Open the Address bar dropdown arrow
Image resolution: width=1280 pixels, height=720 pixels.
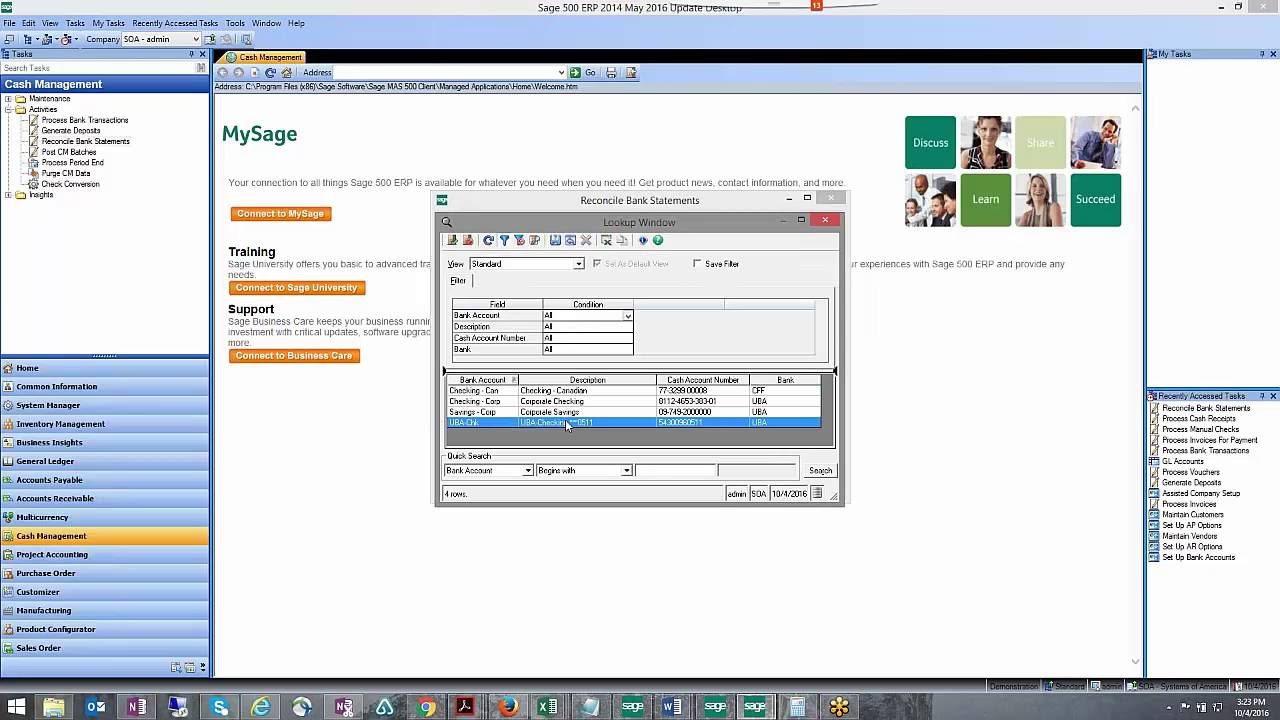point(561,72)
